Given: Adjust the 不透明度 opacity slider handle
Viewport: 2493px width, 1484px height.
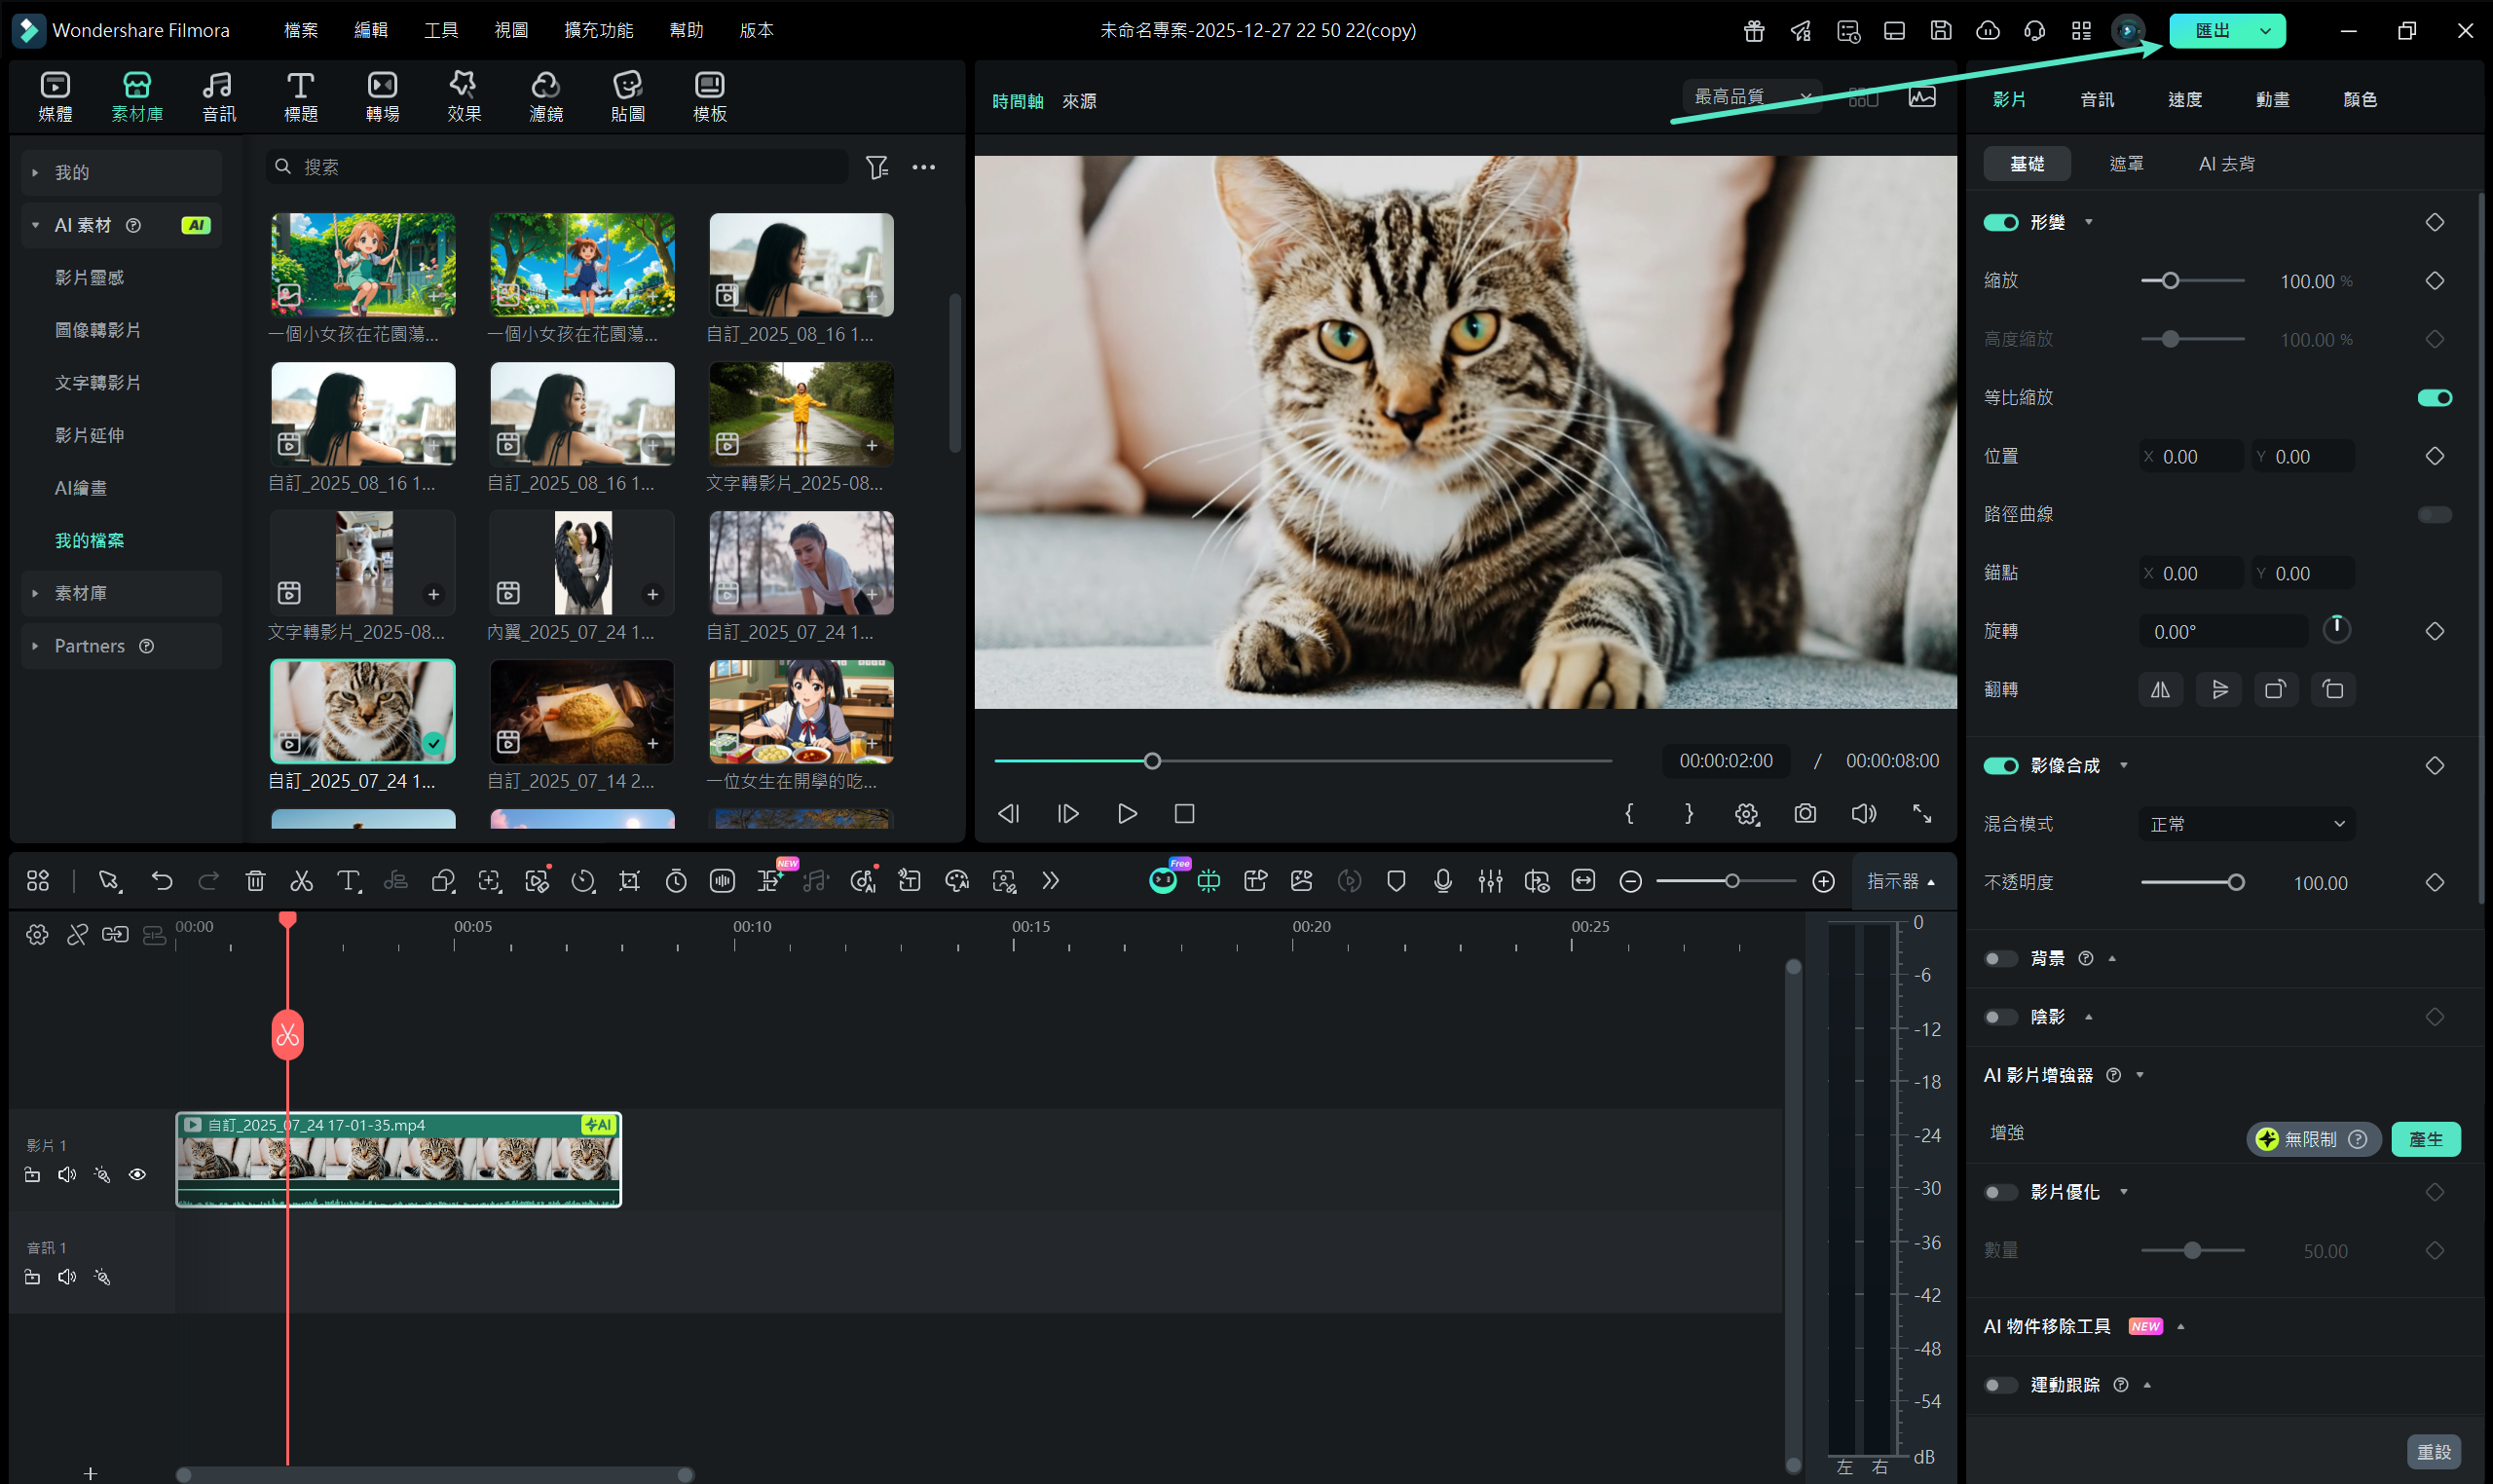Looking at the screenshot, I should tap(2235, 883).
